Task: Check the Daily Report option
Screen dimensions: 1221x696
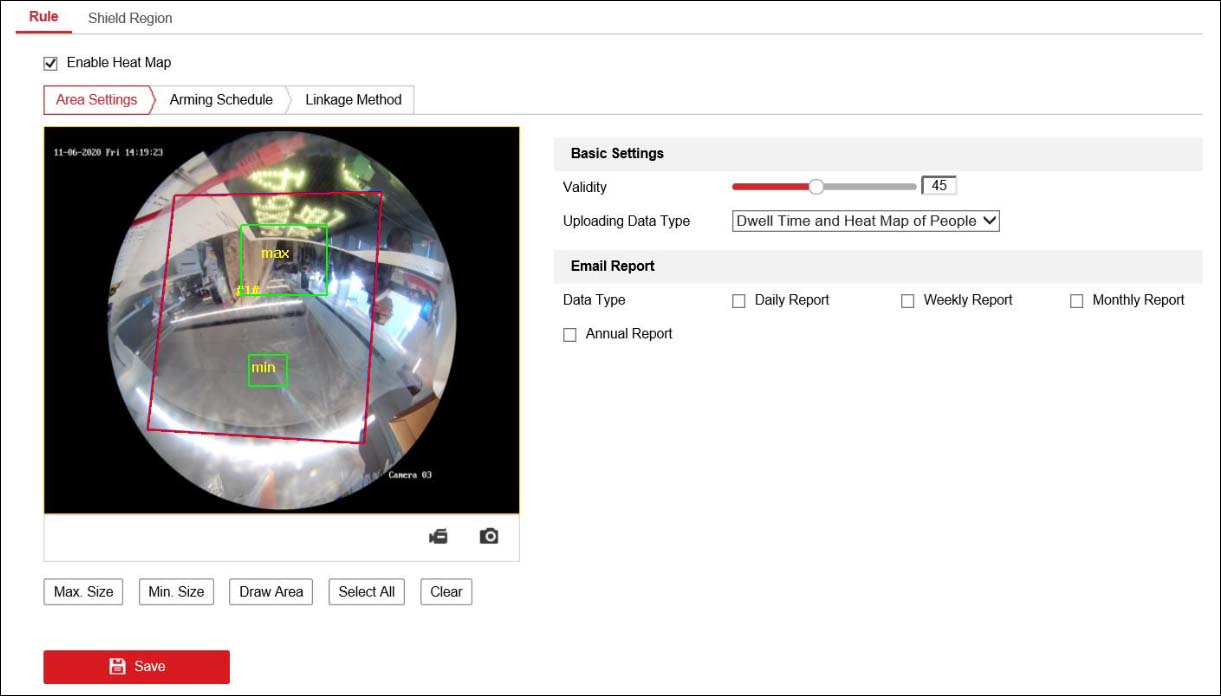Action: (x=738, y=300)
